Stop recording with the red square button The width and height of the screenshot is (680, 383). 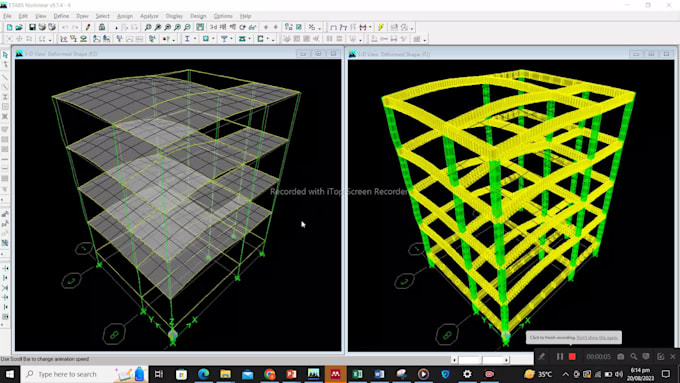point(572,357)
